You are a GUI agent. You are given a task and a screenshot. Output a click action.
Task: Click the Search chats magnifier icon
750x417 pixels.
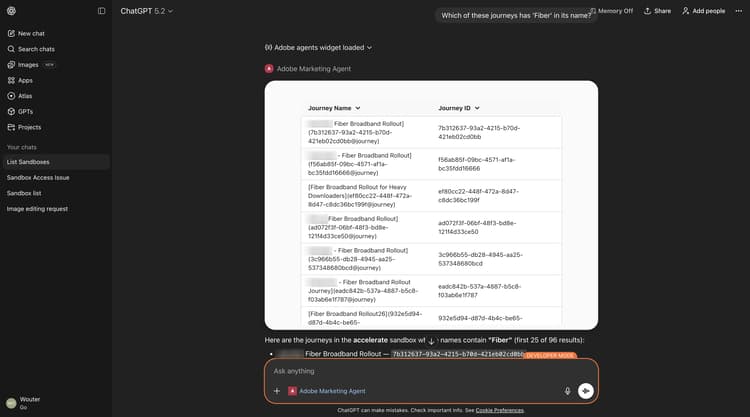click(11, 49)
